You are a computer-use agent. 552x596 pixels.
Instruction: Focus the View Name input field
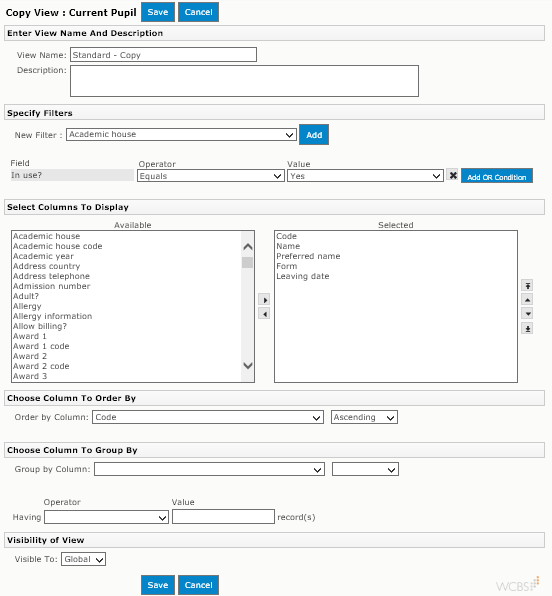pyautogui.click(x=163, y=55)
